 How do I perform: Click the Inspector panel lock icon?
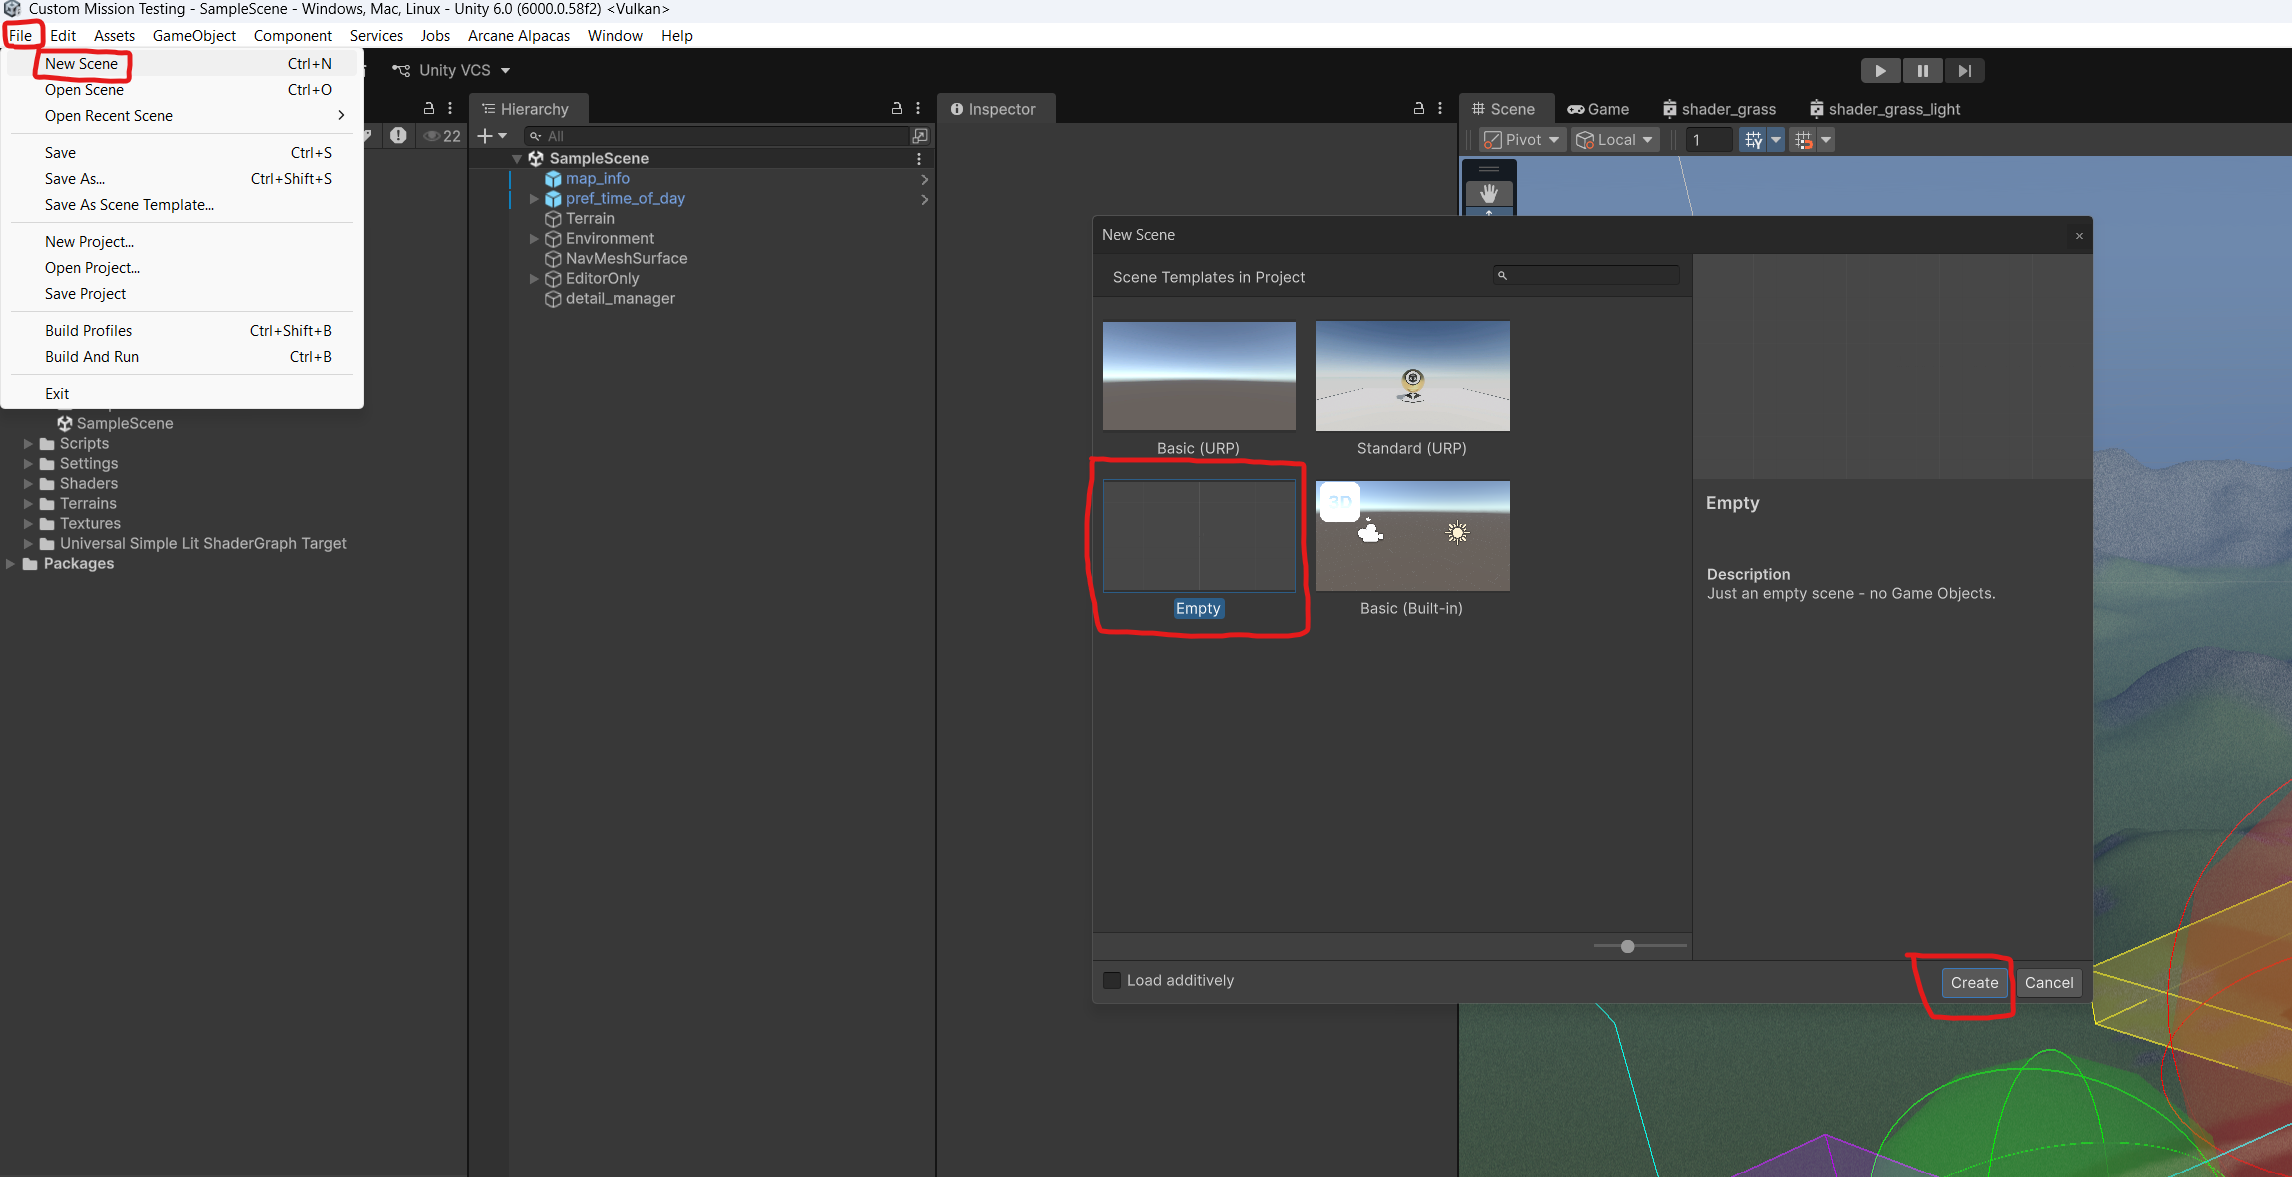click(1418, 108)
